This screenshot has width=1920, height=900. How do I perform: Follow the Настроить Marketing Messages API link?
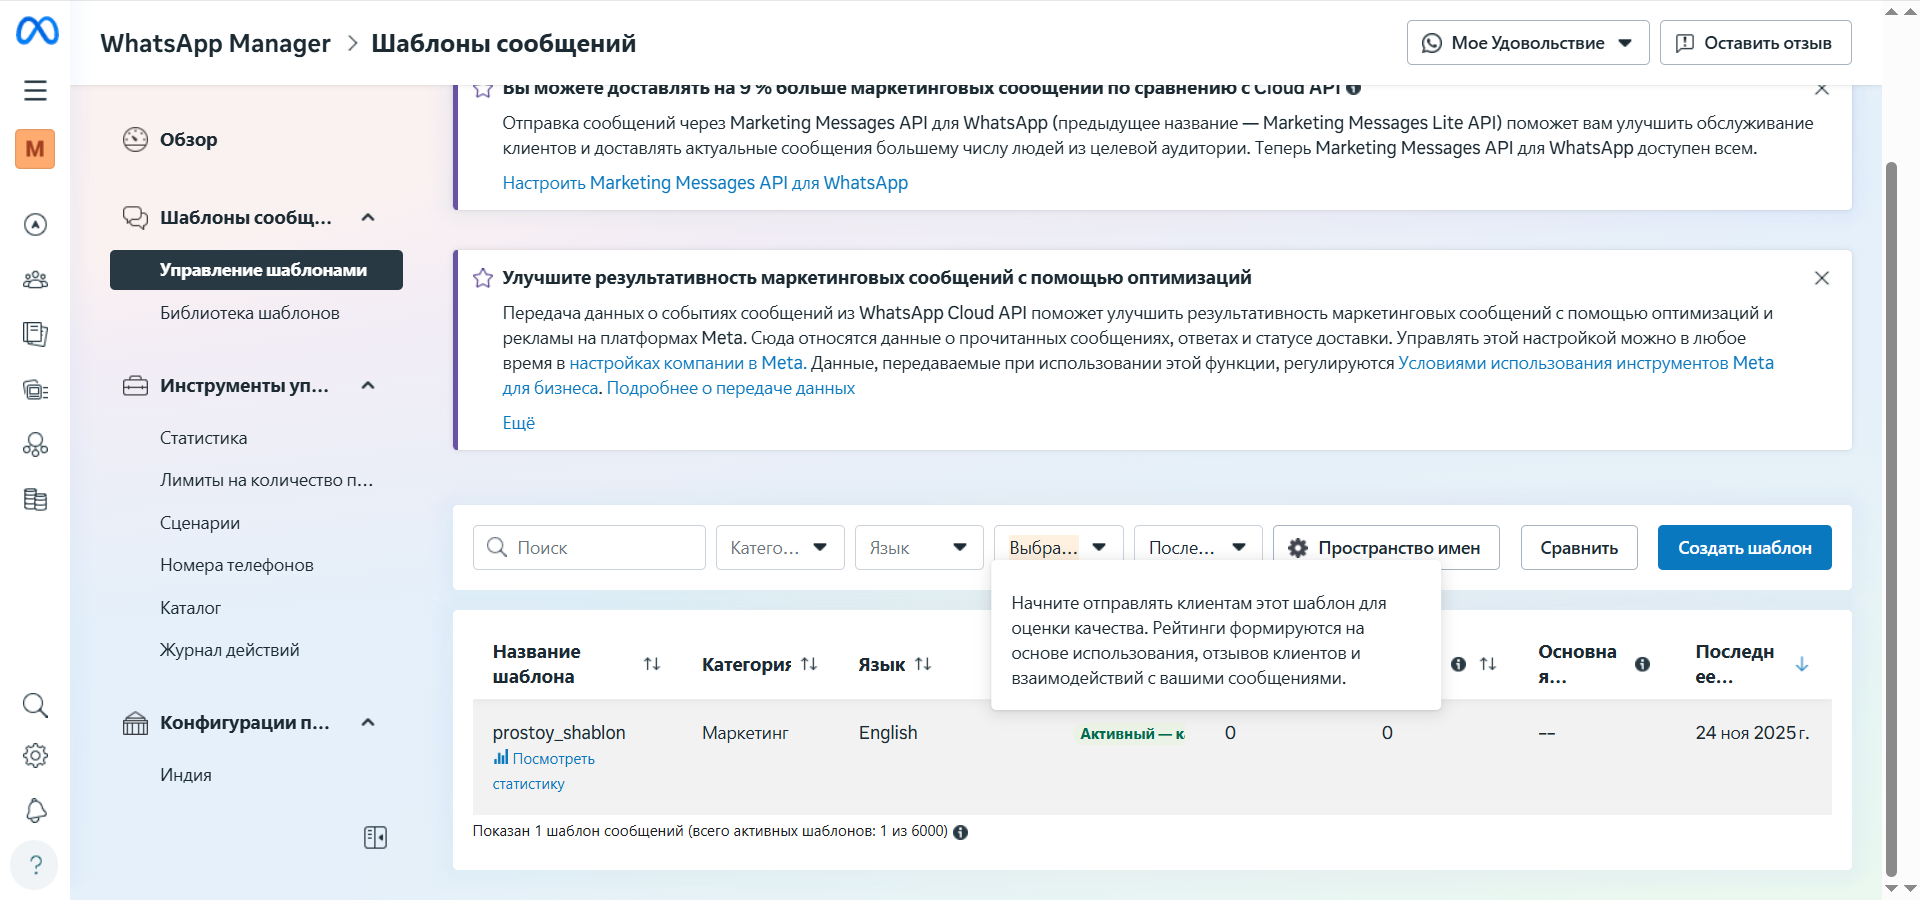click(x=705, y=183)
